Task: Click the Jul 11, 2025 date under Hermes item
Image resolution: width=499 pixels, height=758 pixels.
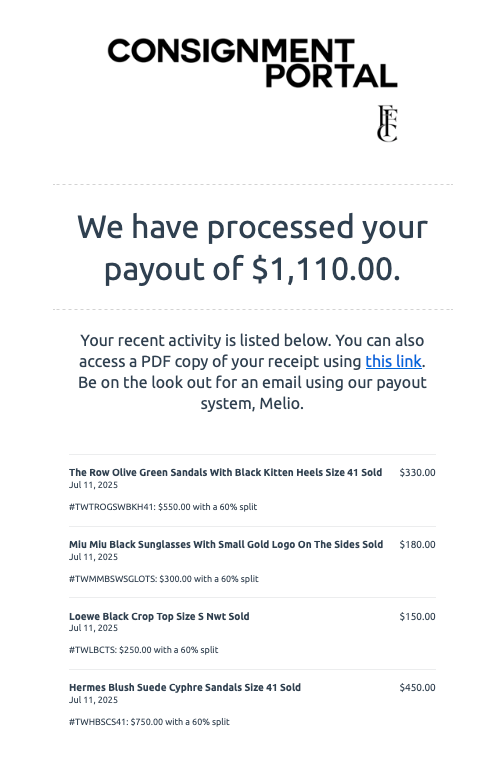Action: pyautogui.click(x=93, y=700)
